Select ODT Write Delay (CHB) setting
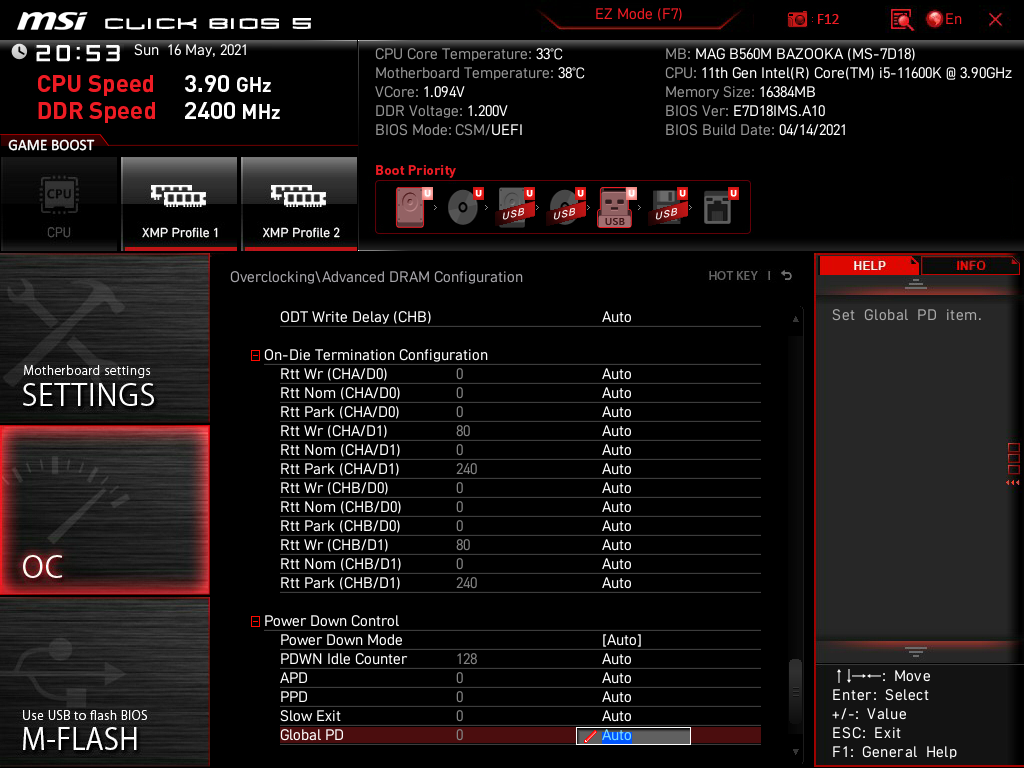 [x=520, y=317]
